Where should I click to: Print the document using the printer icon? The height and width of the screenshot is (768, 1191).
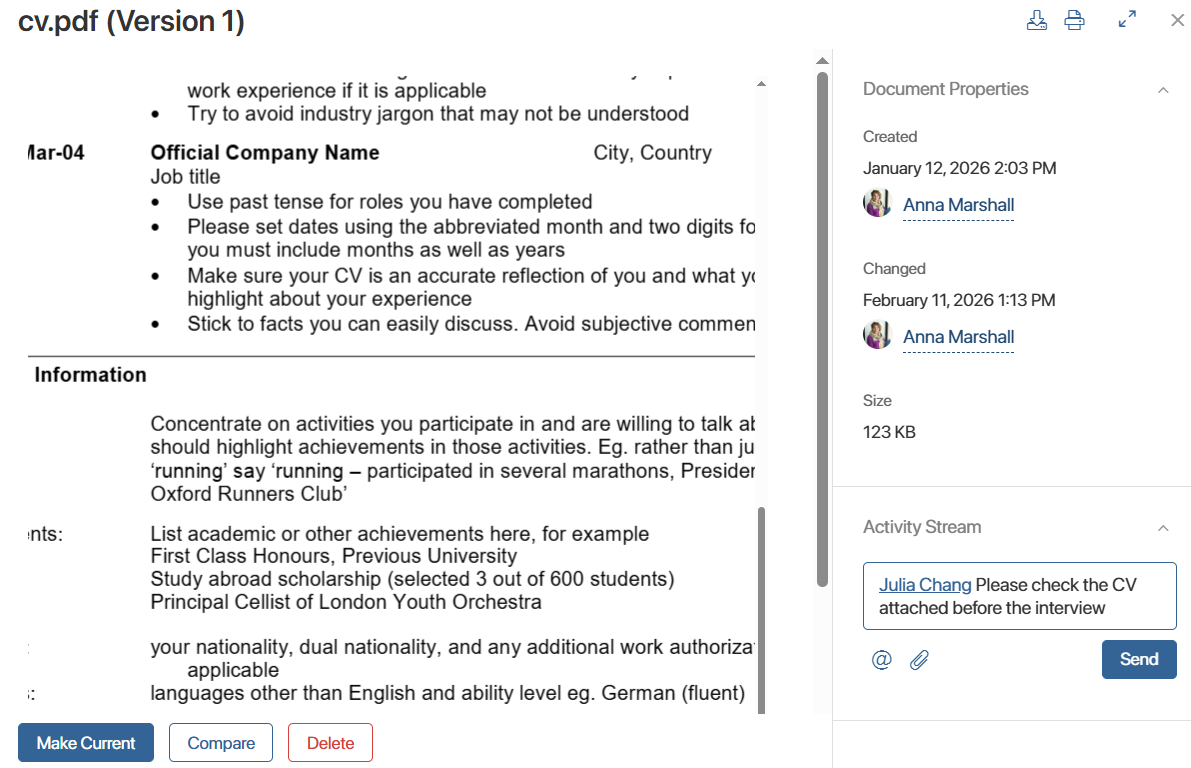(x=1074, y=20)
